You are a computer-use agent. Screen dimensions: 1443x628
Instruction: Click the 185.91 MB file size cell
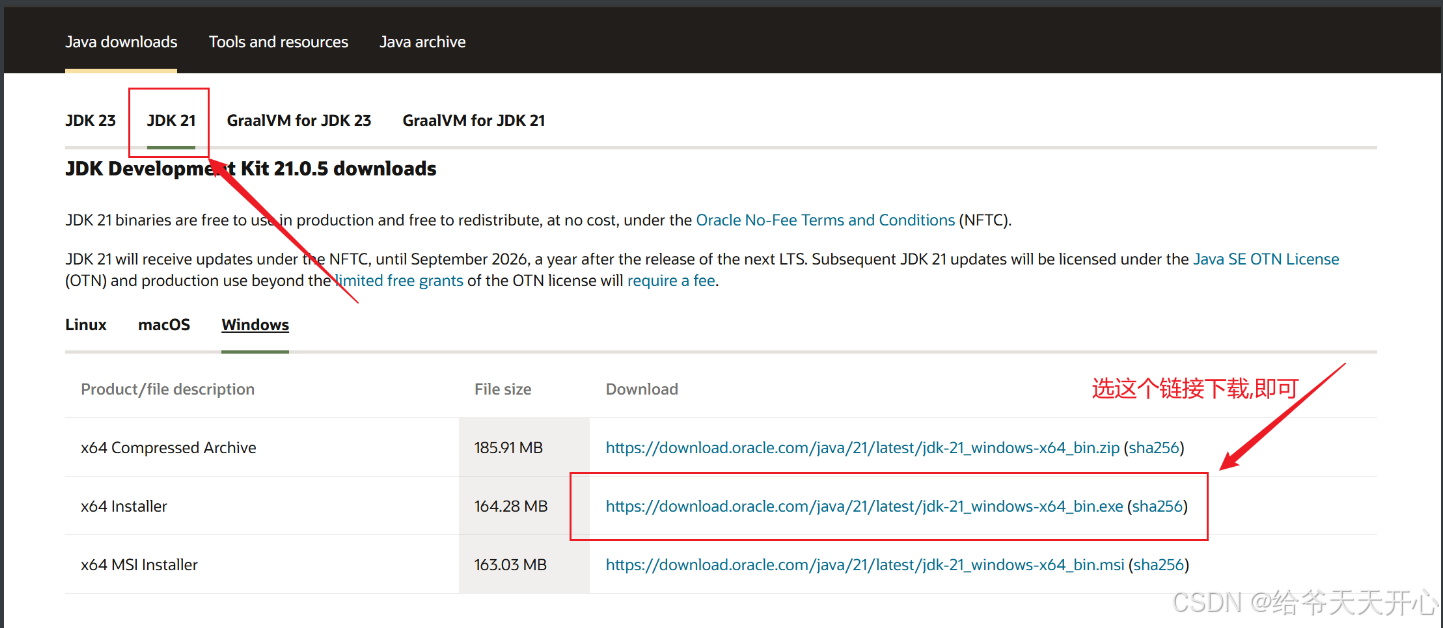pyautogui.click(x=524, y=448)
